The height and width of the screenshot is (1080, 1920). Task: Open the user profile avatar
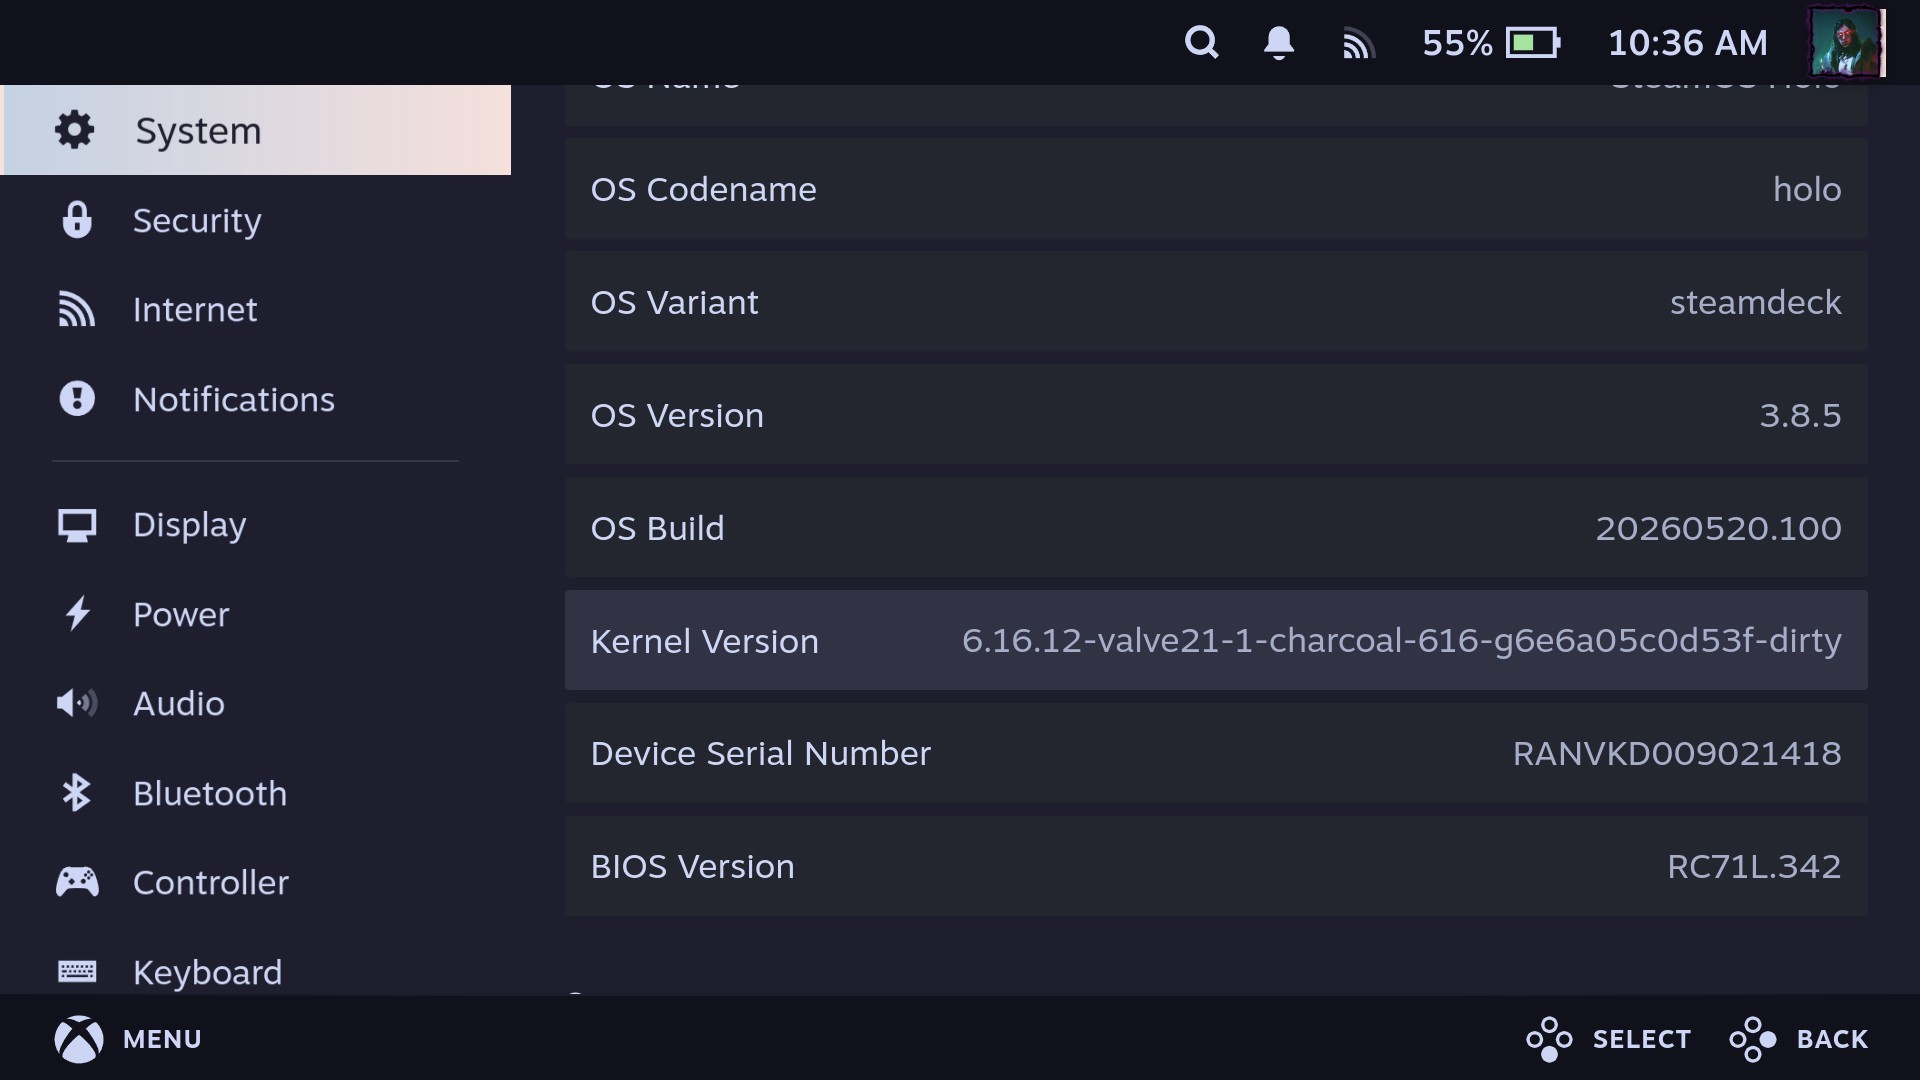[x=1847, y=43]
